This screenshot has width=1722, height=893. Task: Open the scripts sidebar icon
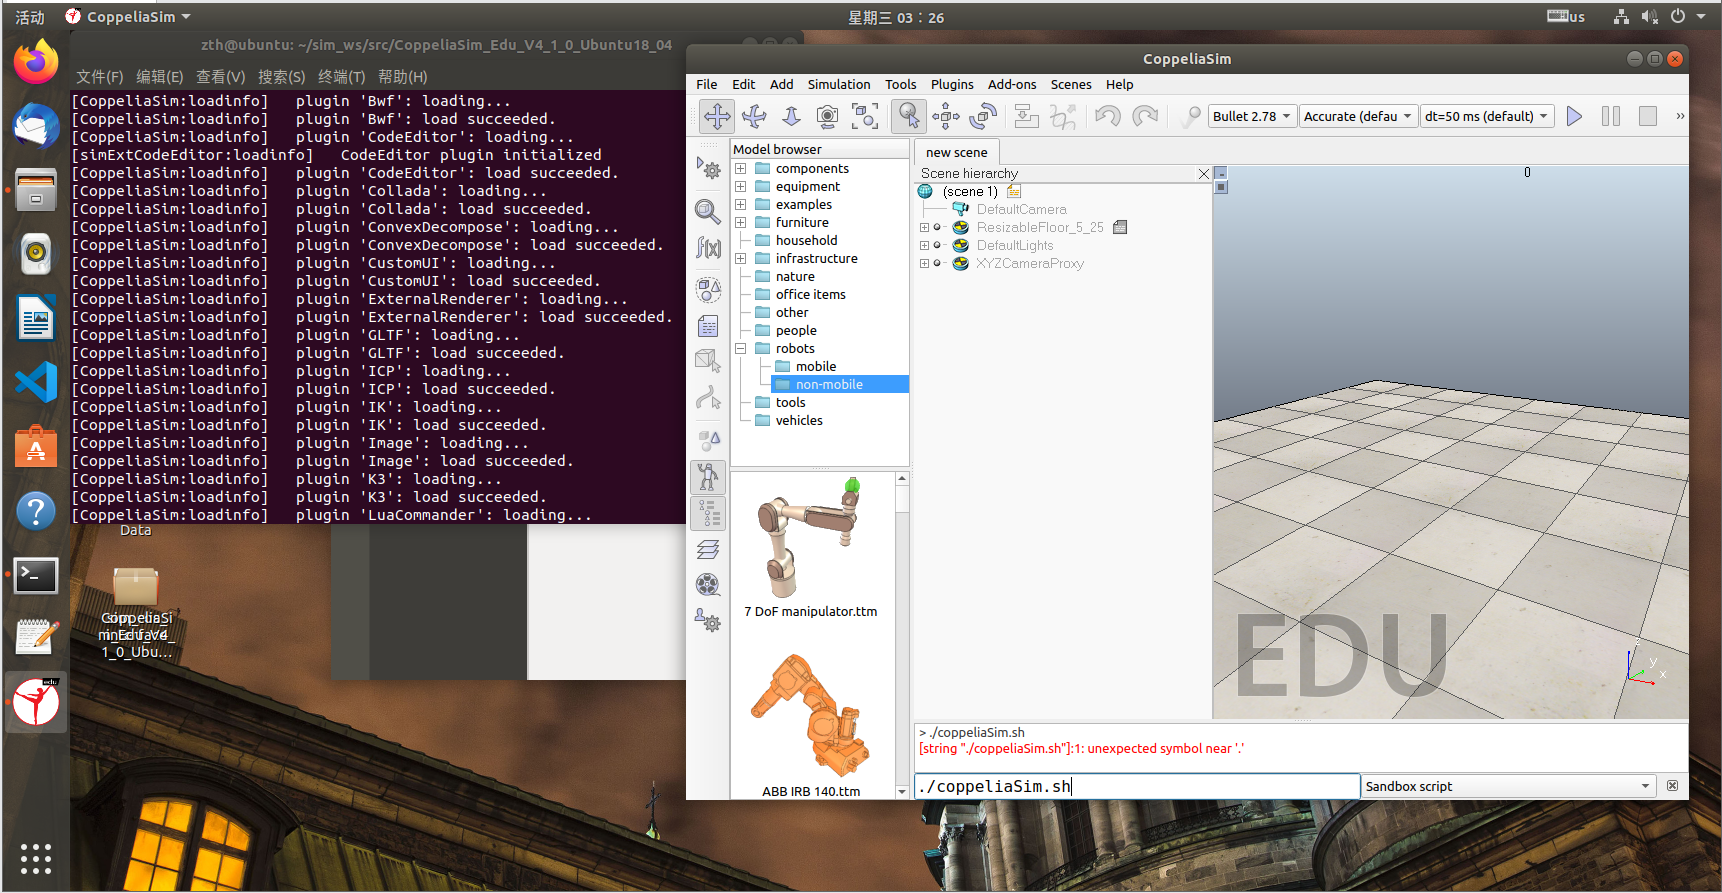pyautogui.click(x=708, y=326)
